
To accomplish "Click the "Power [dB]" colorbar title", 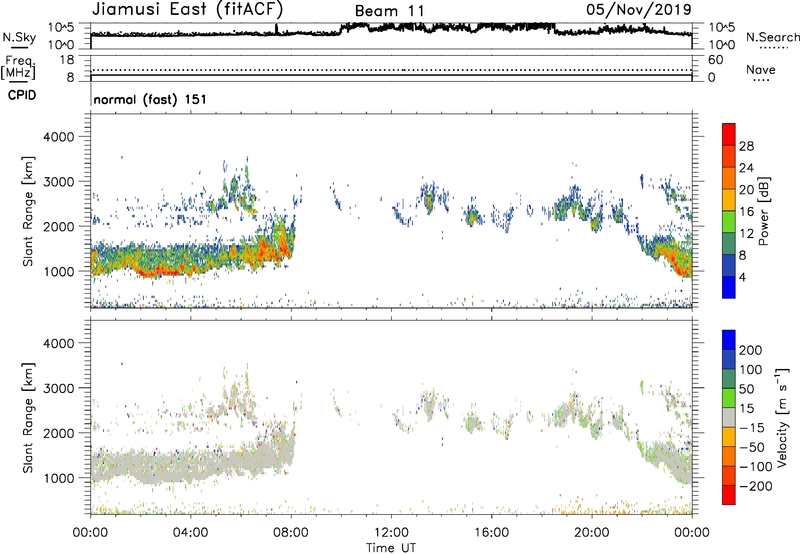I will (x=763, y=211).
